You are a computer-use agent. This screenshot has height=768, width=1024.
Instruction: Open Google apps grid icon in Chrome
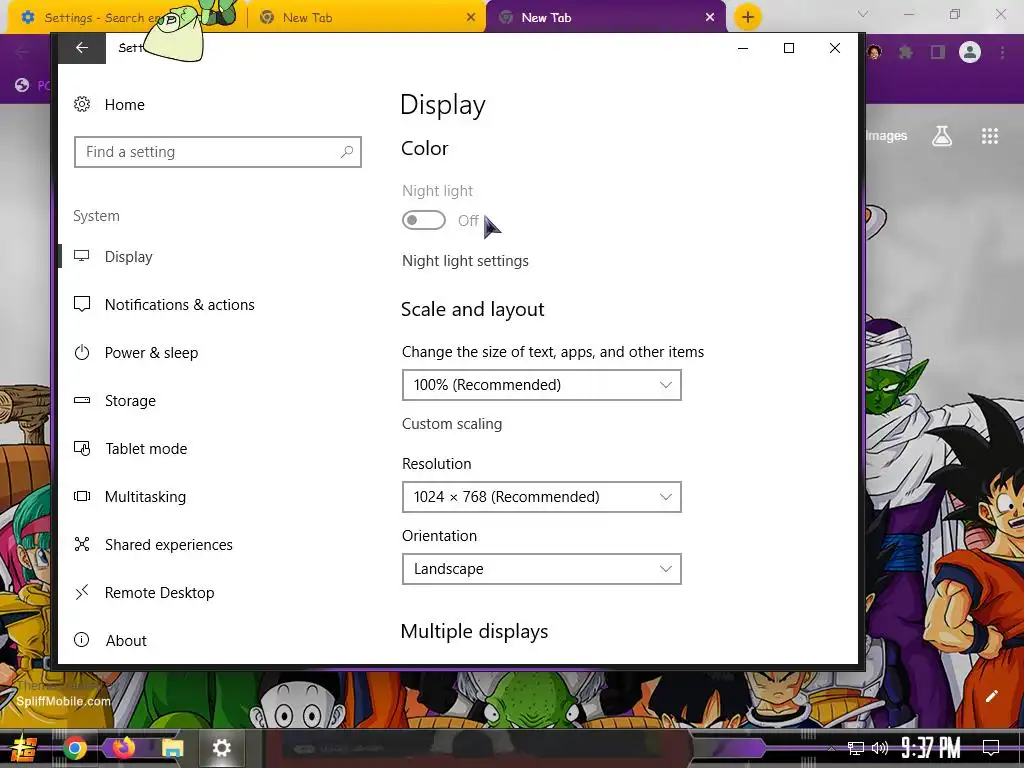990,136
